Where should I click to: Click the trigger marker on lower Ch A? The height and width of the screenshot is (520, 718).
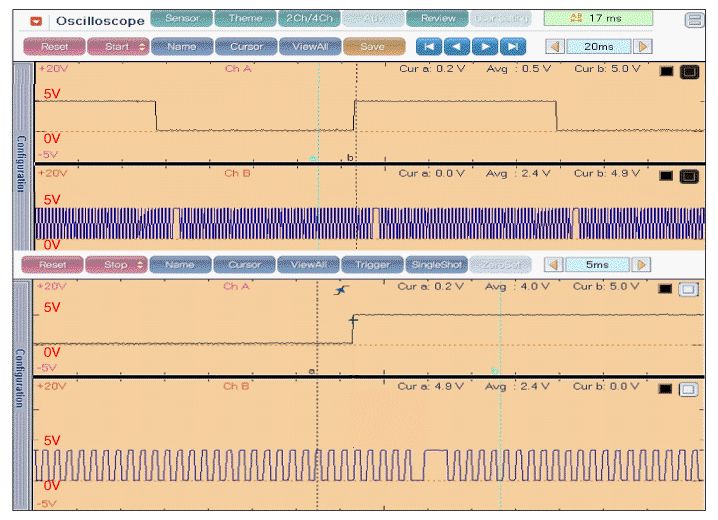(x=341, y=291)
